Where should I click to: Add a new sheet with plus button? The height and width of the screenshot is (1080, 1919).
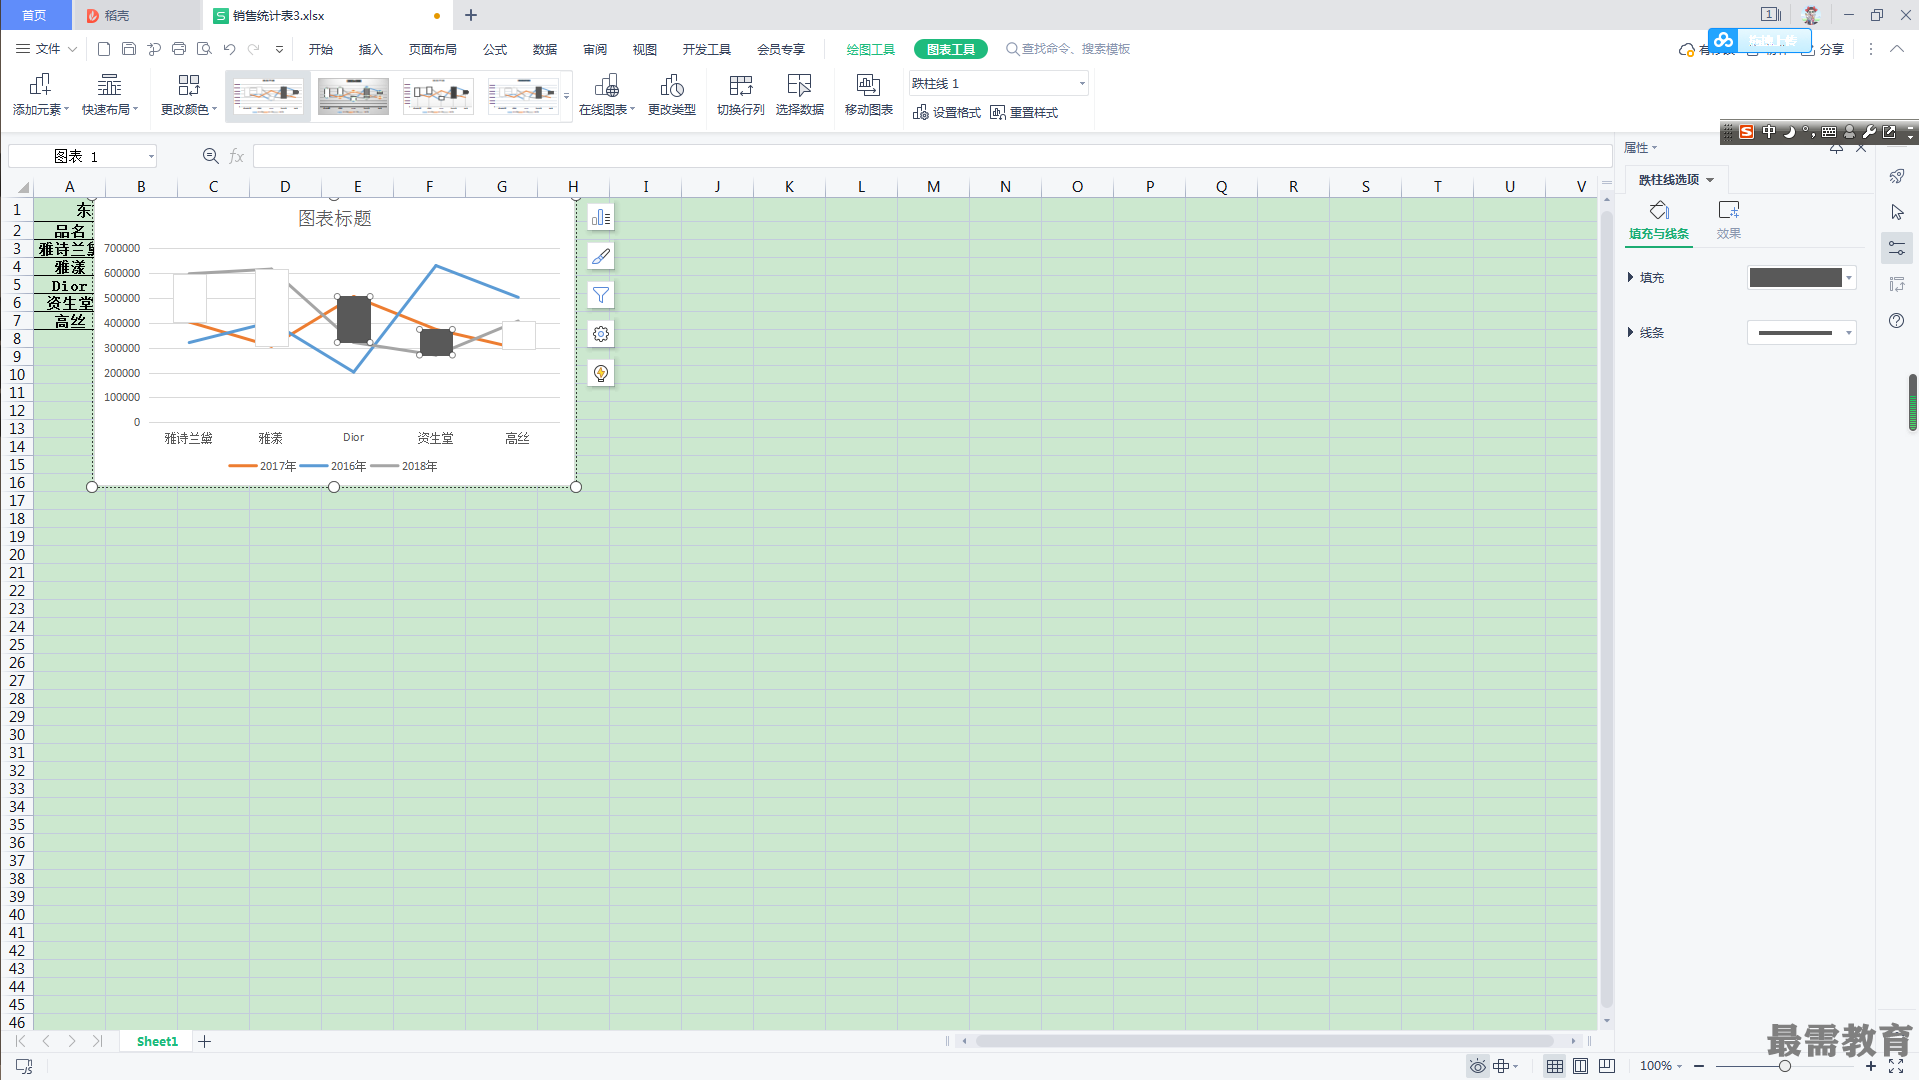point(205,1041)
